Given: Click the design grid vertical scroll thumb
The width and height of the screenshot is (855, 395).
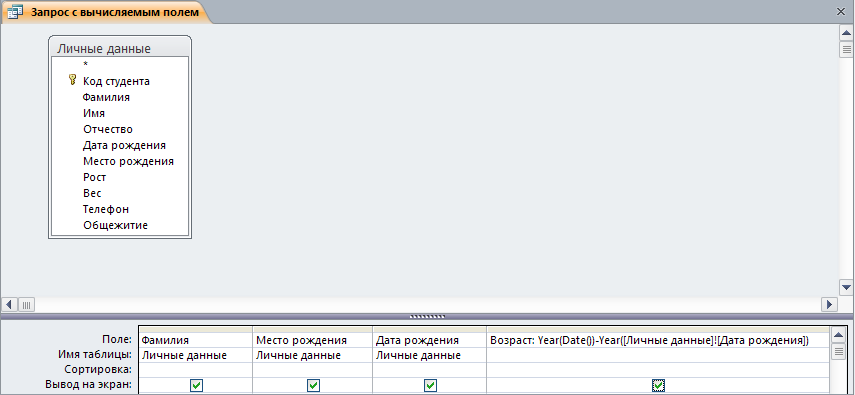Looking at the screenshot, I should 839,352.
